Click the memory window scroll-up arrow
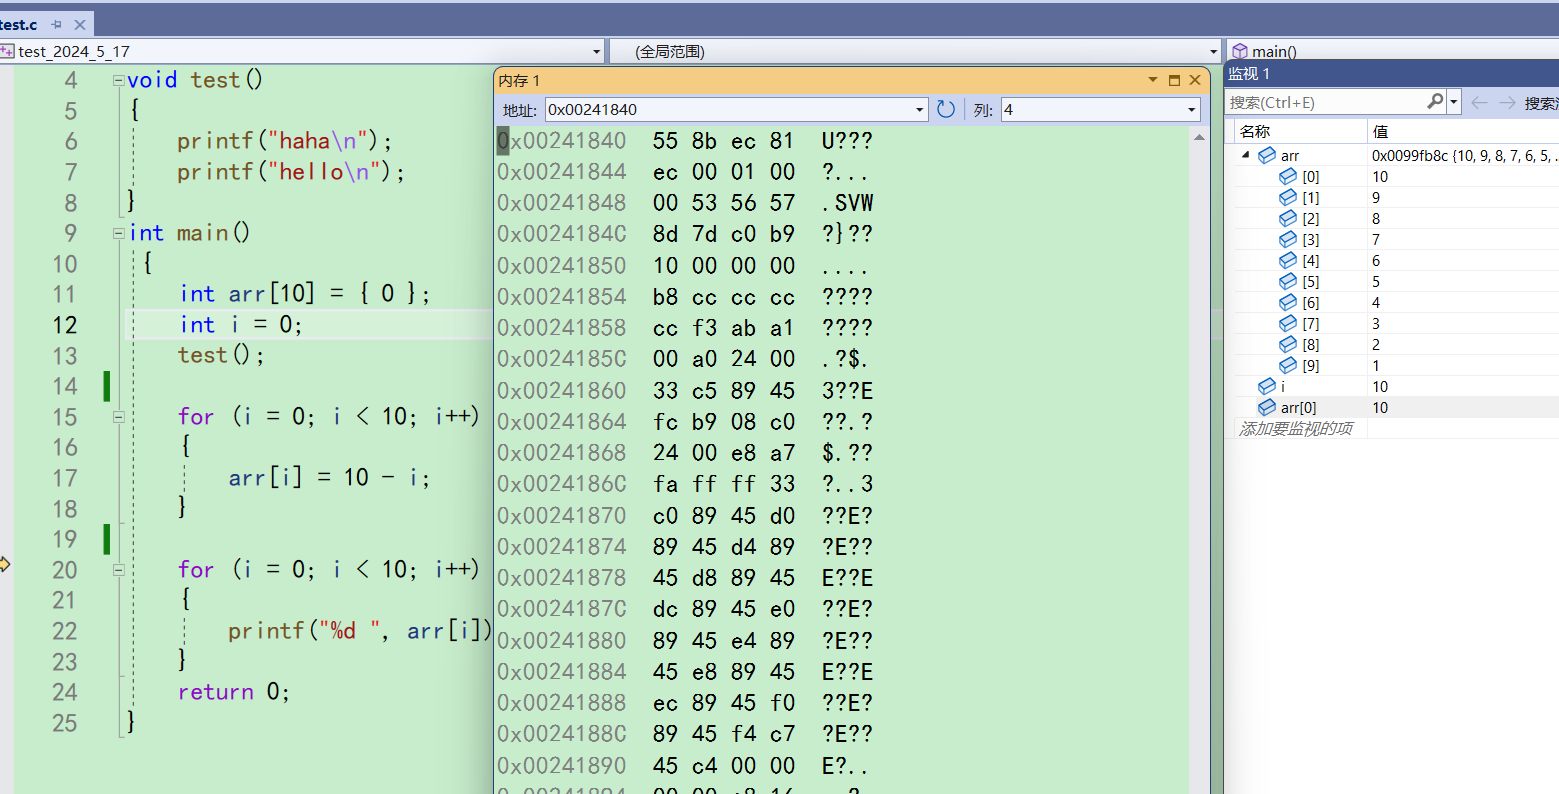Screen dimensions: 1559x794 [x=1199, y=137]
